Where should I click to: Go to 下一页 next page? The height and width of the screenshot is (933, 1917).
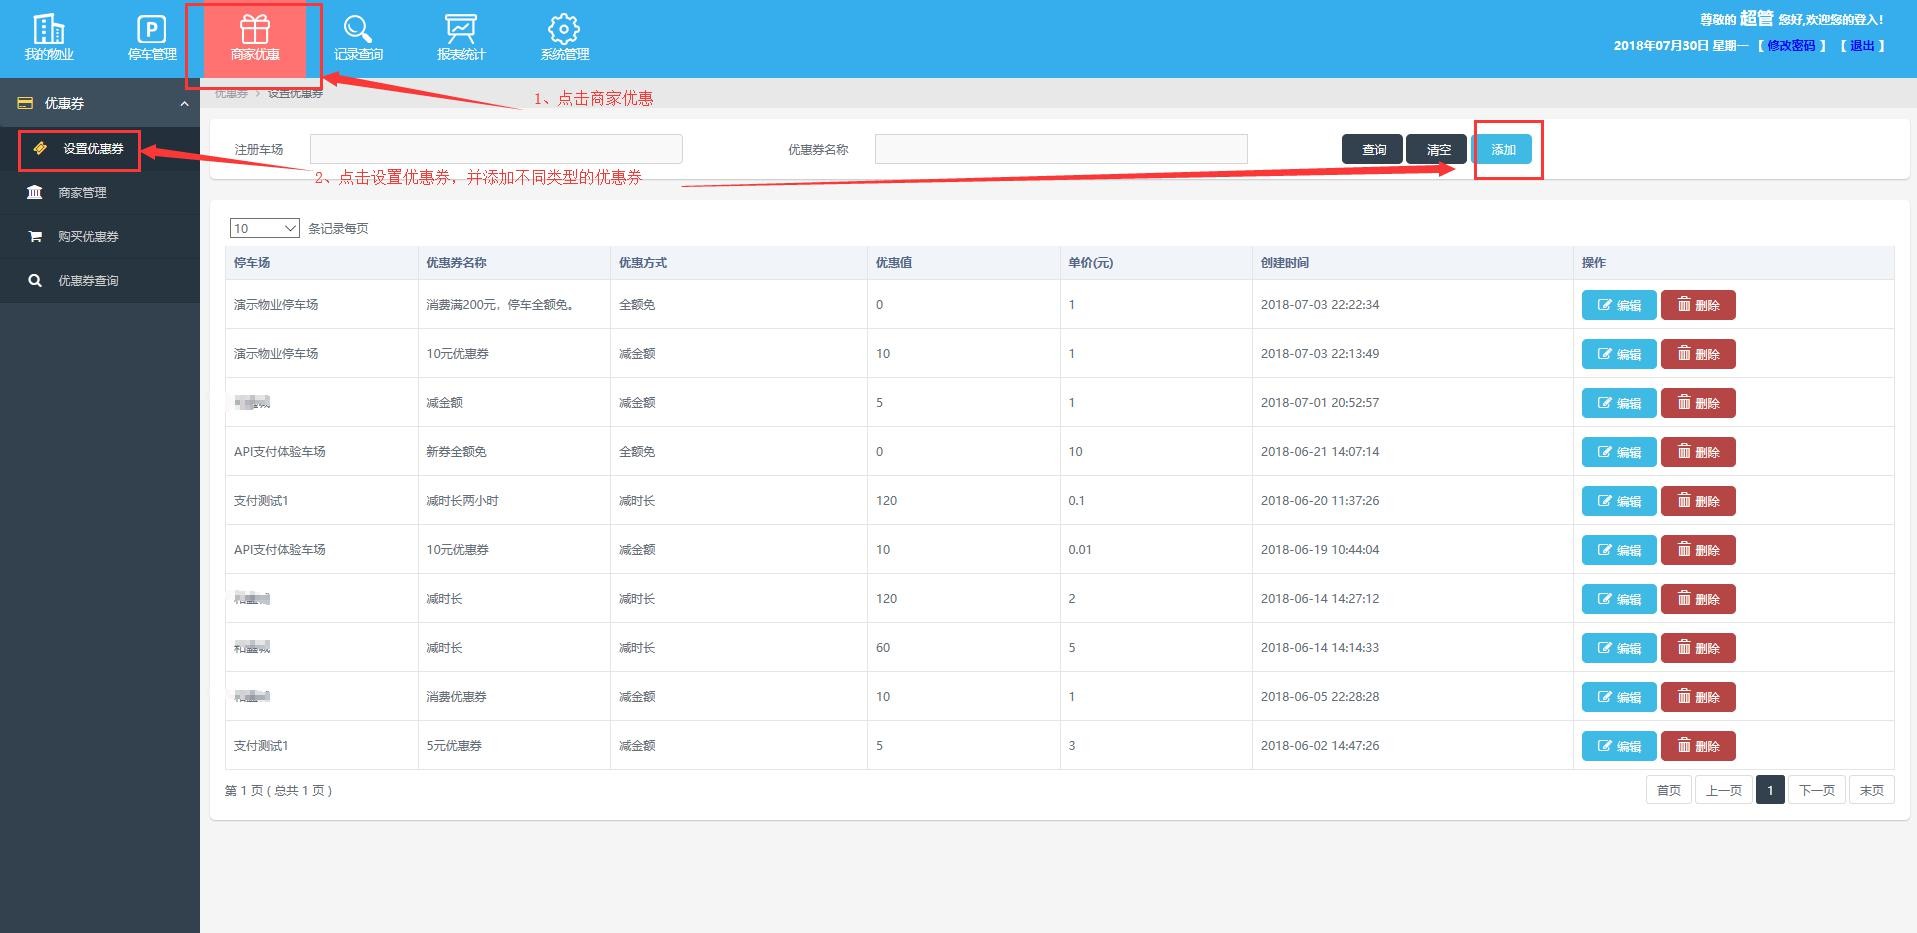pyautogui.click(x=1816, y=790)
